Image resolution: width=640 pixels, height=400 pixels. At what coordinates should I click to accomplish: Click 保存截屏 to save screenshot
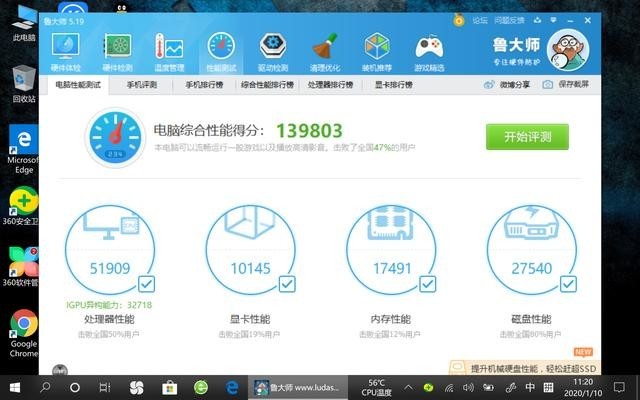click(566, 84)
